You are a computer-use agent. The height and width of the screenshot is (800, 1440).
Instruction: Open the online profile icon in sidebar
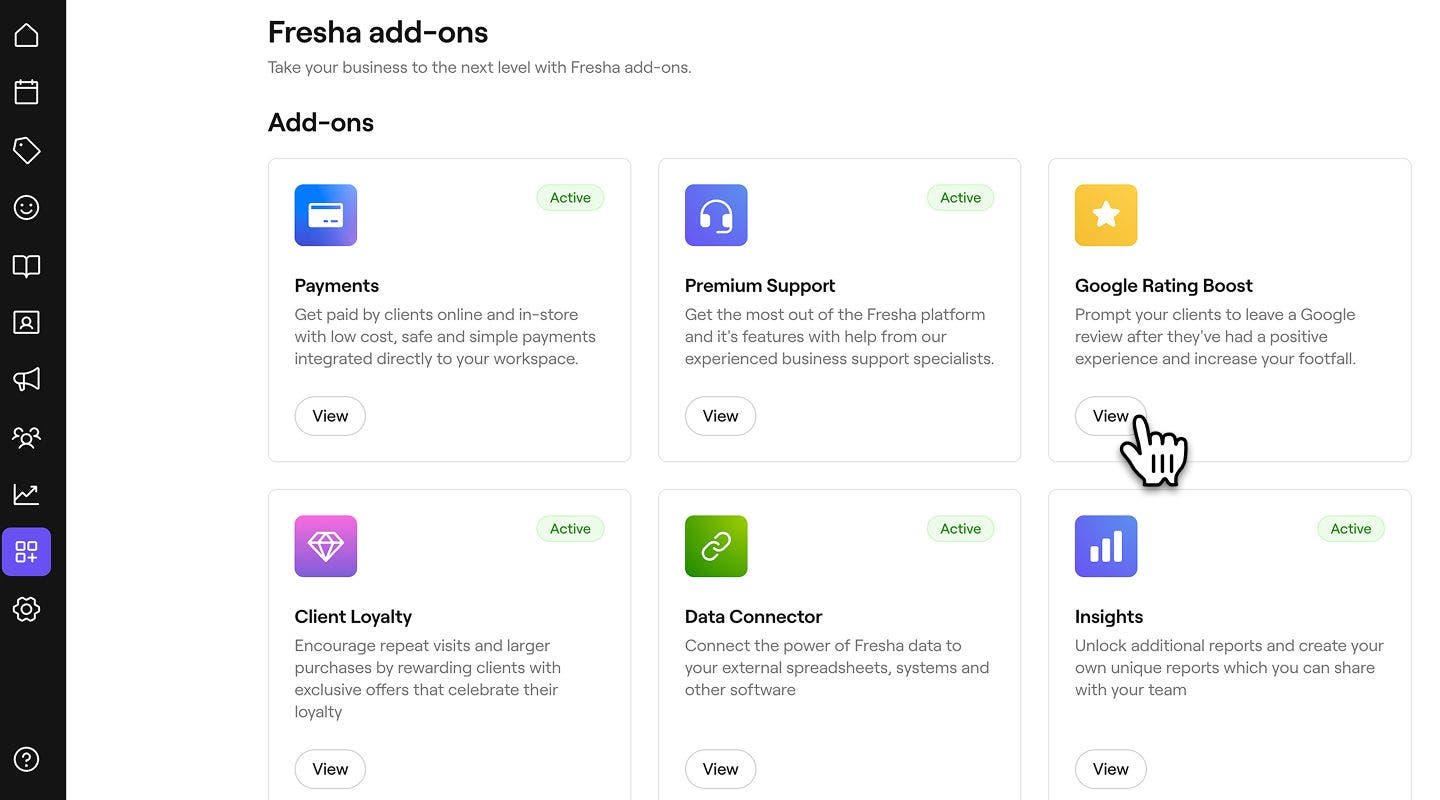26,322
